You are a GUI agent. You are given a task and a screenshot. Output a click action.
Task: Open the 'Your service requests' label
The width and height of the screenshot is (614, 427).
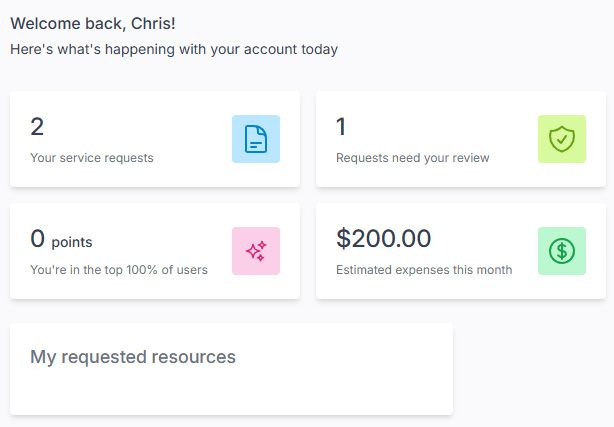coord(92,158)
